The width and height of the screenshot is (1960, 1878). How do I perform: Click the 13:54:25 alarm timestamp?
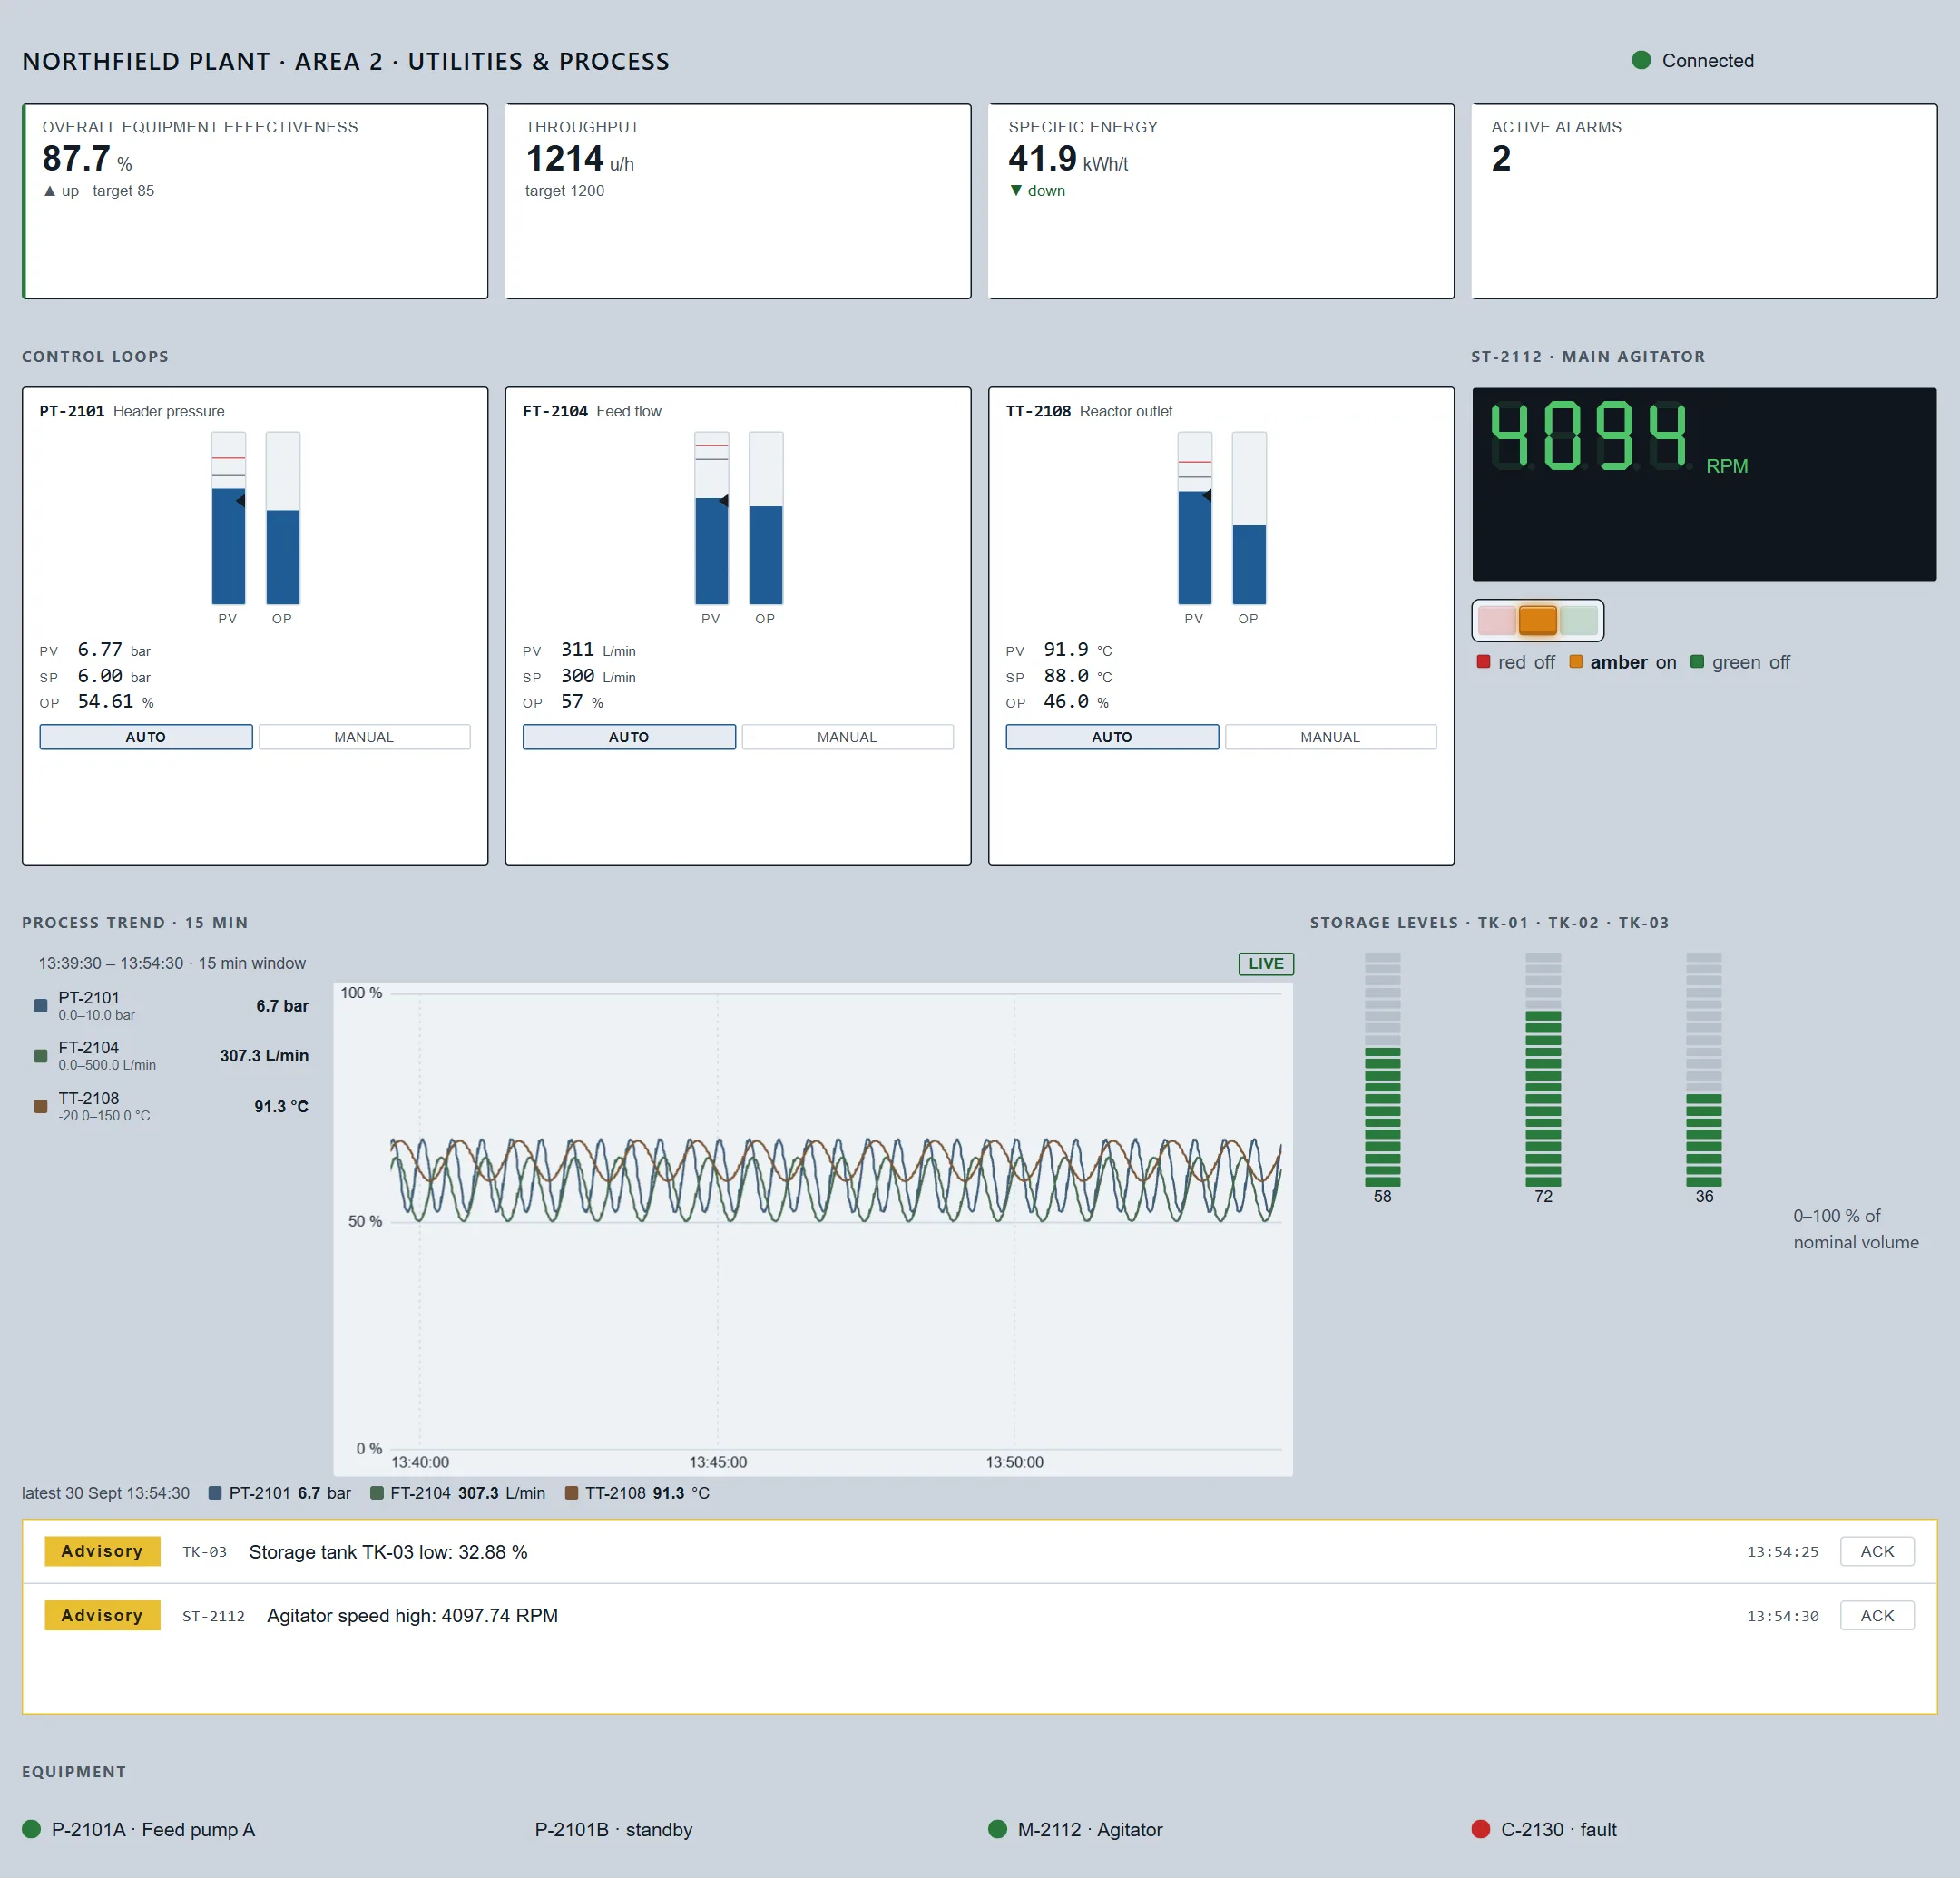[x=1782, y=1552]
